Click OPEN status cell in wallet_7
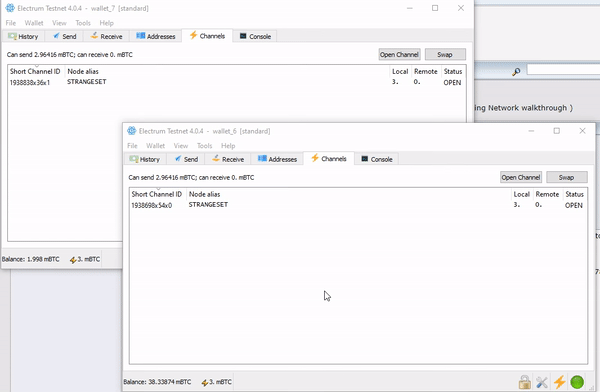 coord(452,83)
